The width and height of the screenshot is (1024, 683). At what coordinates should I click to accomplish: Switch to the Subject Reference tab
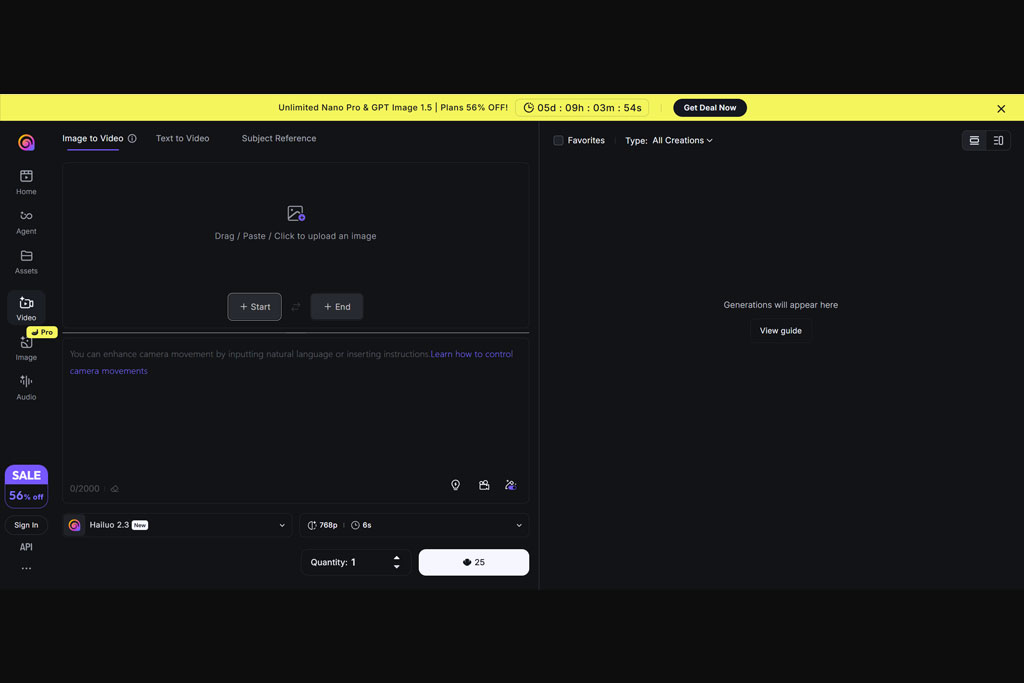[279, 138]
